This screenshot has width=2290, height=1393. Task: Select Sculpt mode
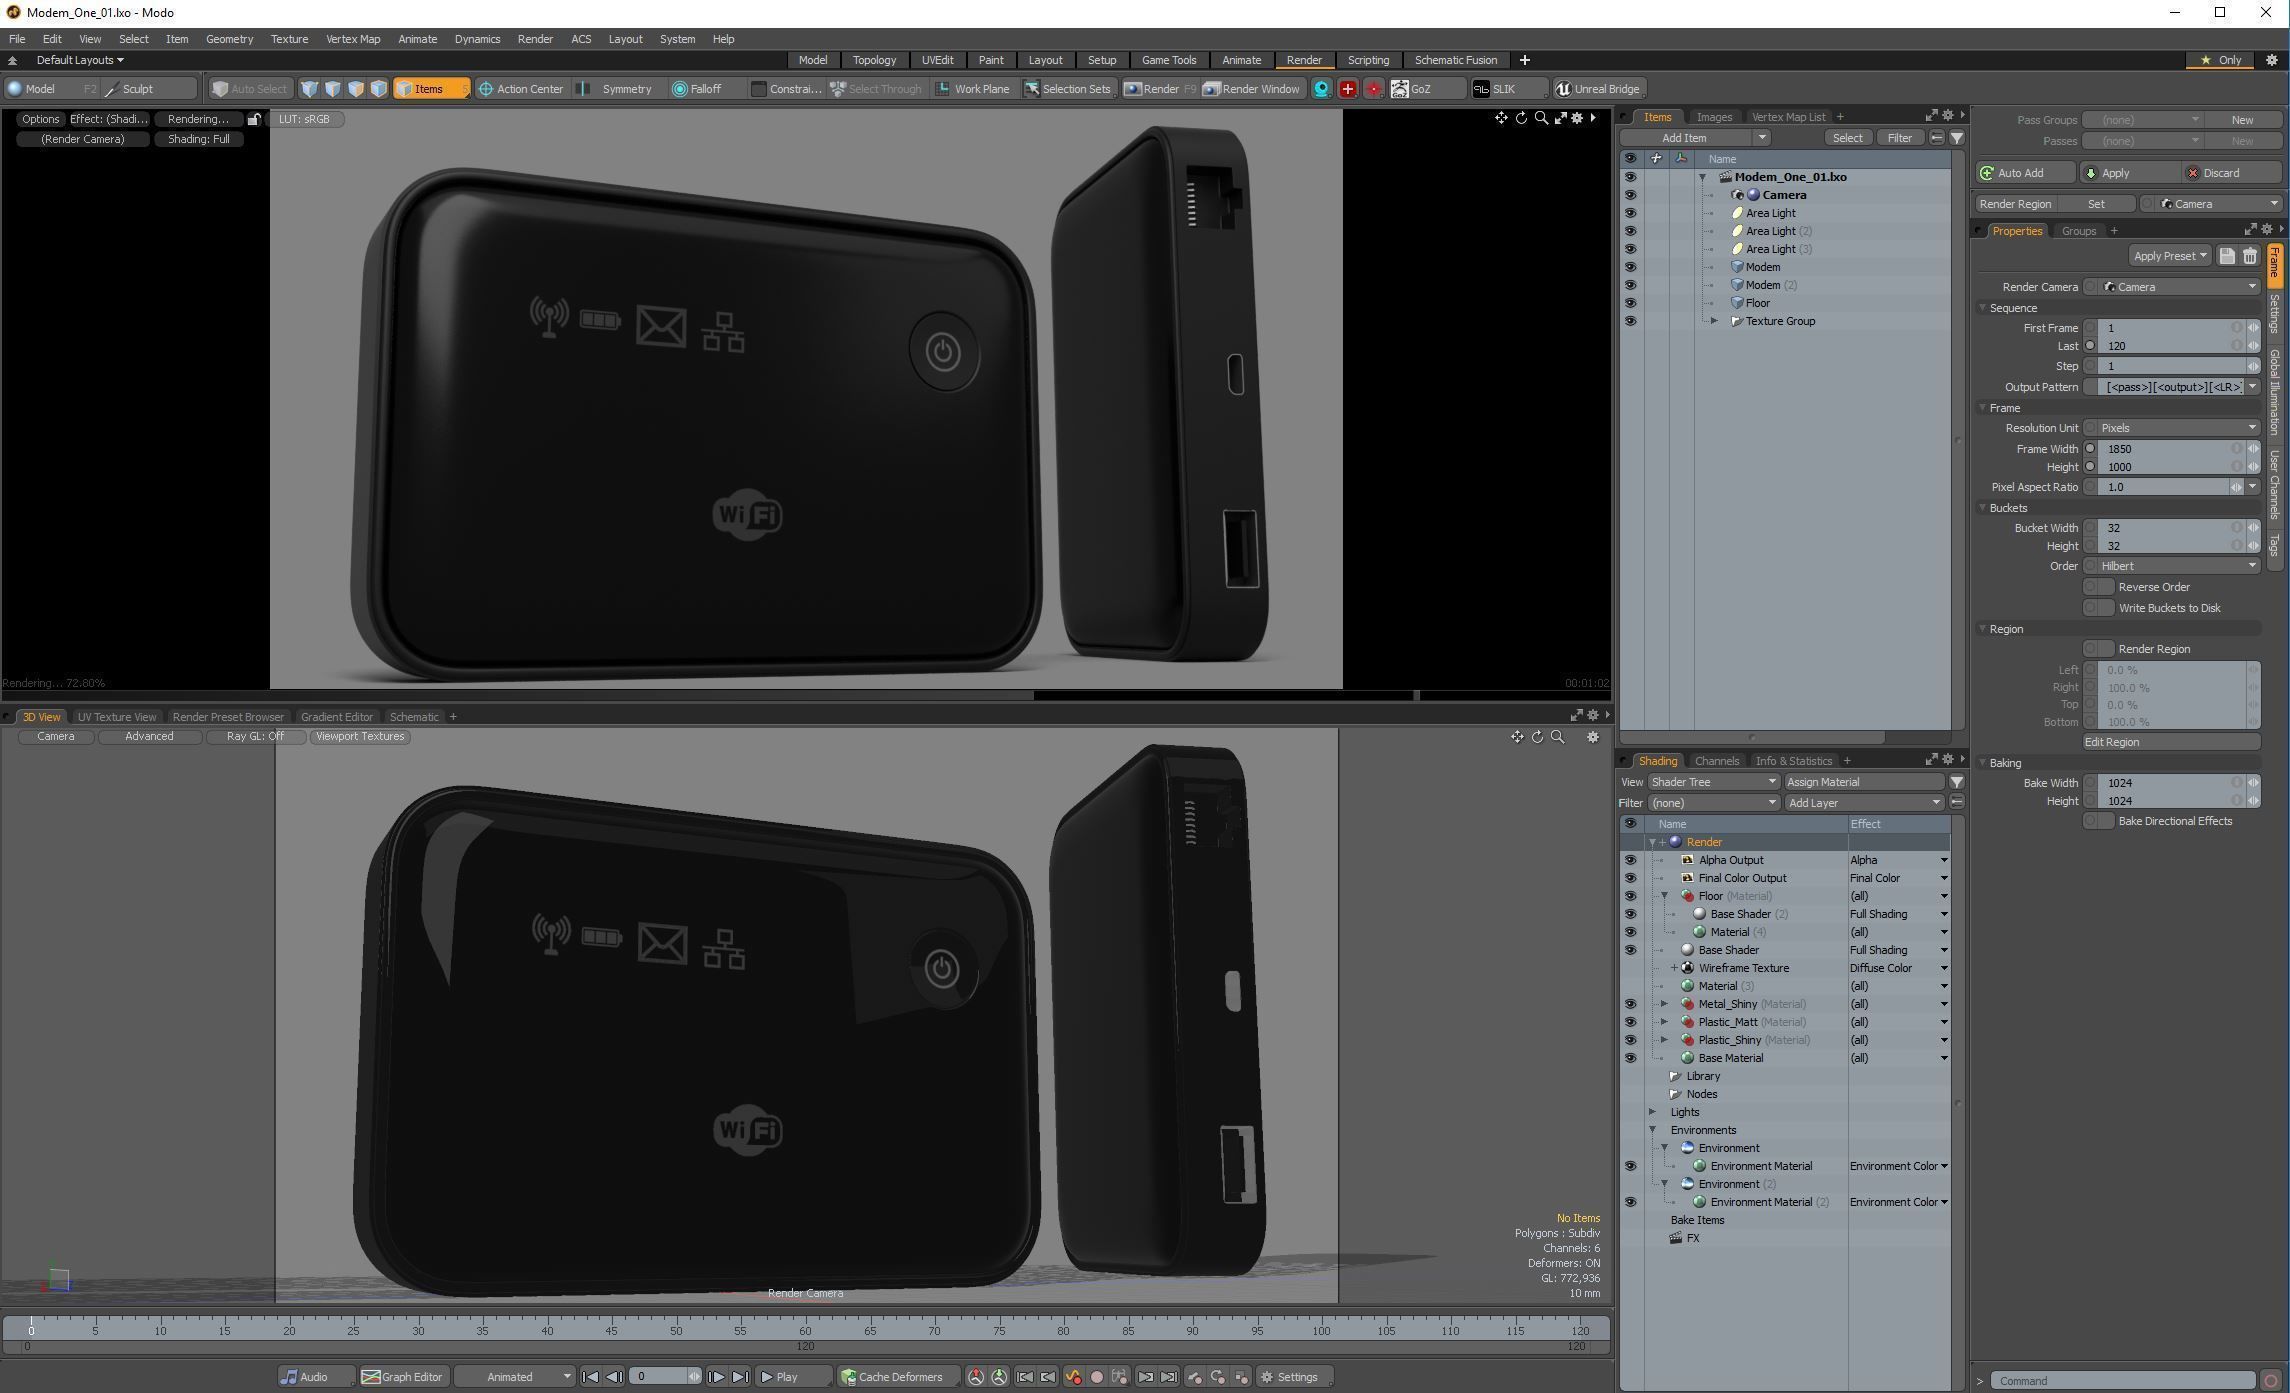(x=150, y=89)
